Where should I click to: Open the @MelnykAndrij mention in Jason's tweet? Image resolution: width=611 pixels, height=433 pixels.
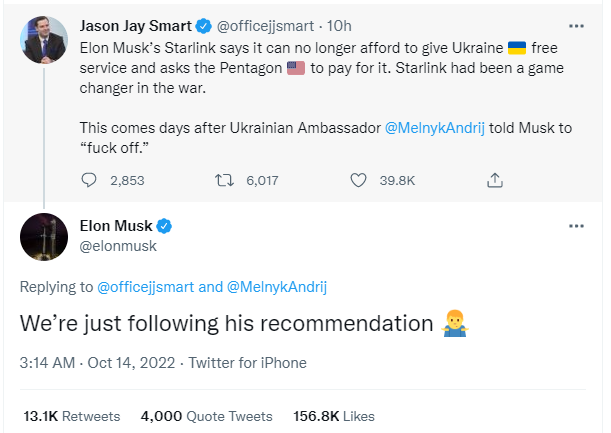click(x=433, y=131)
